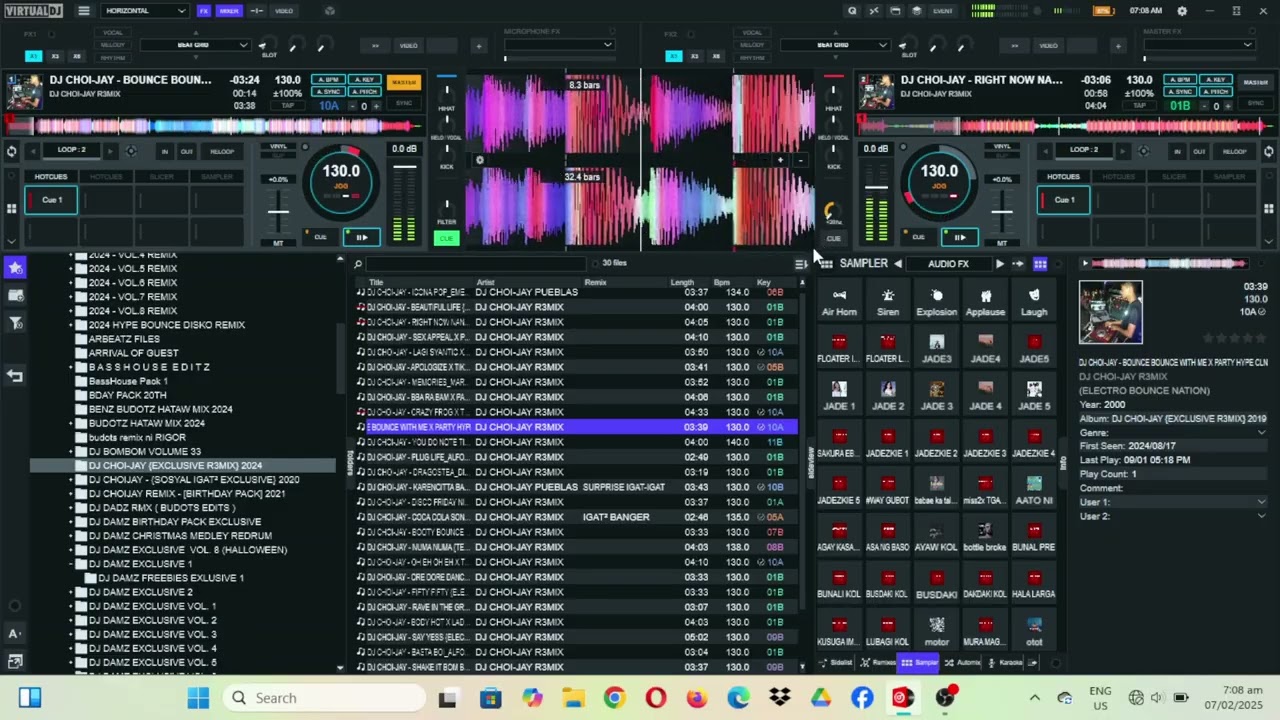
Task: Open Firefox from the taskbar
Action: click(697, 698)
